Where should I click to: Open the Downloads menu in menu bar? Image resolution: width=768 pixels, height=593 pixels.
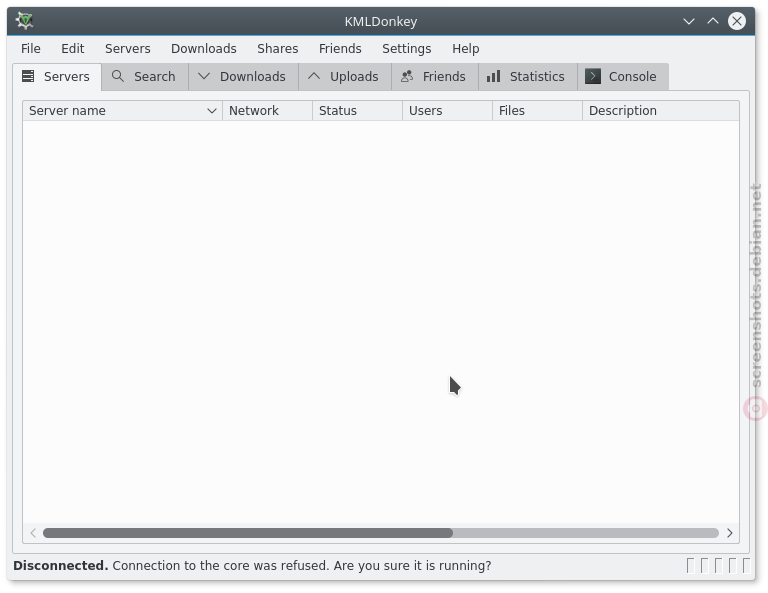point(204,48)
